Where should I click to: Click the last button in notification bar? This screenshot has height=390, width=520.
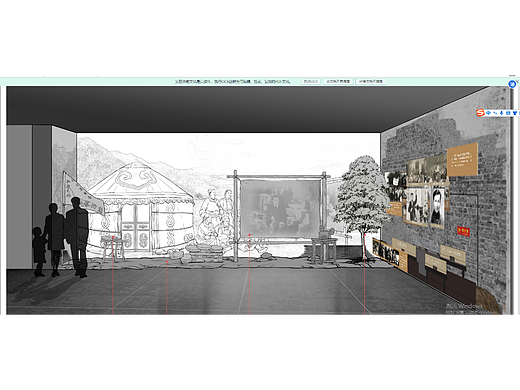(x=371, y=81)
